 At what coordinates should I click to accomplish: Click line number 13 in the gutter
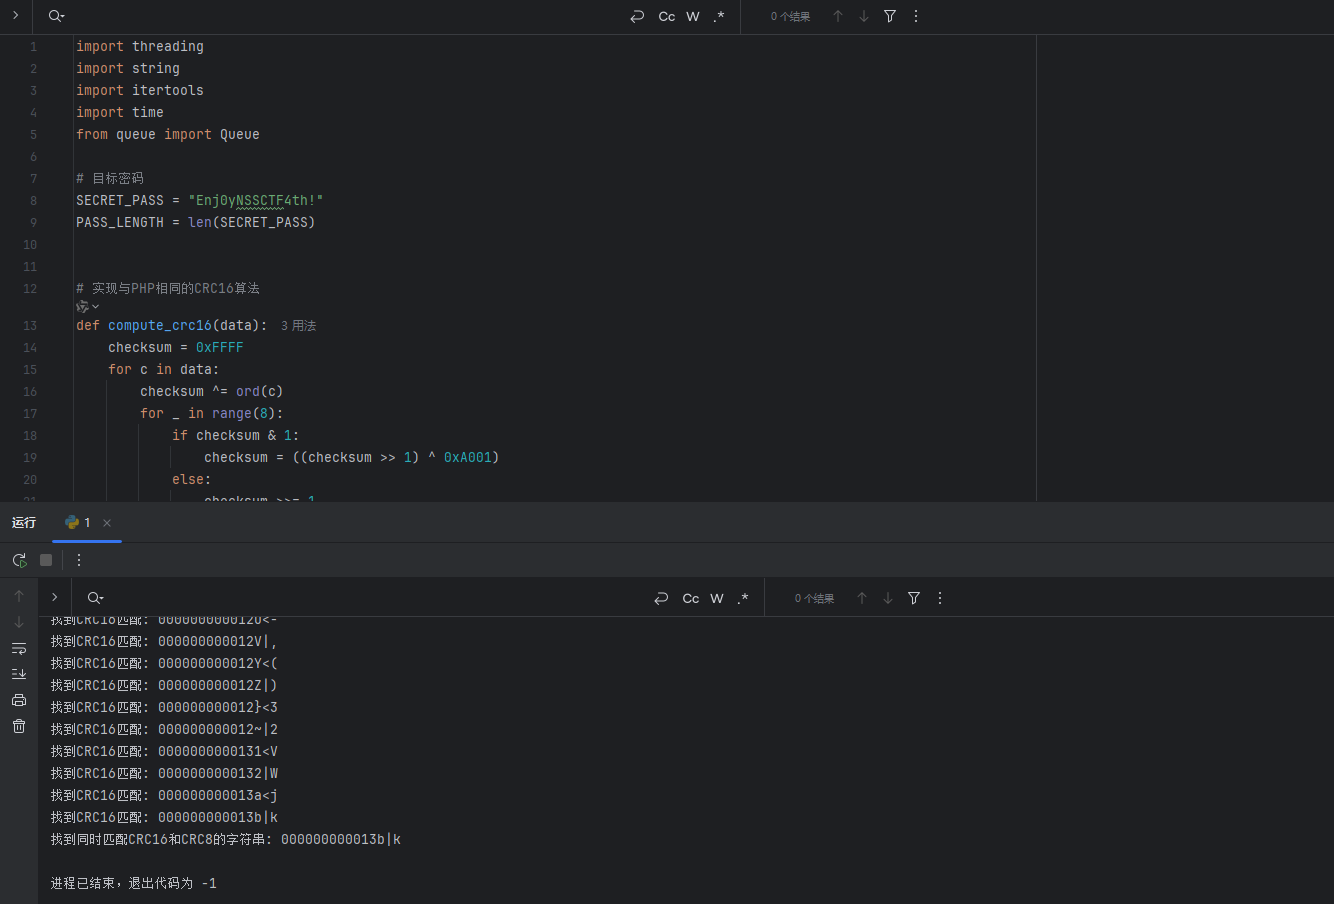point(30,326)
